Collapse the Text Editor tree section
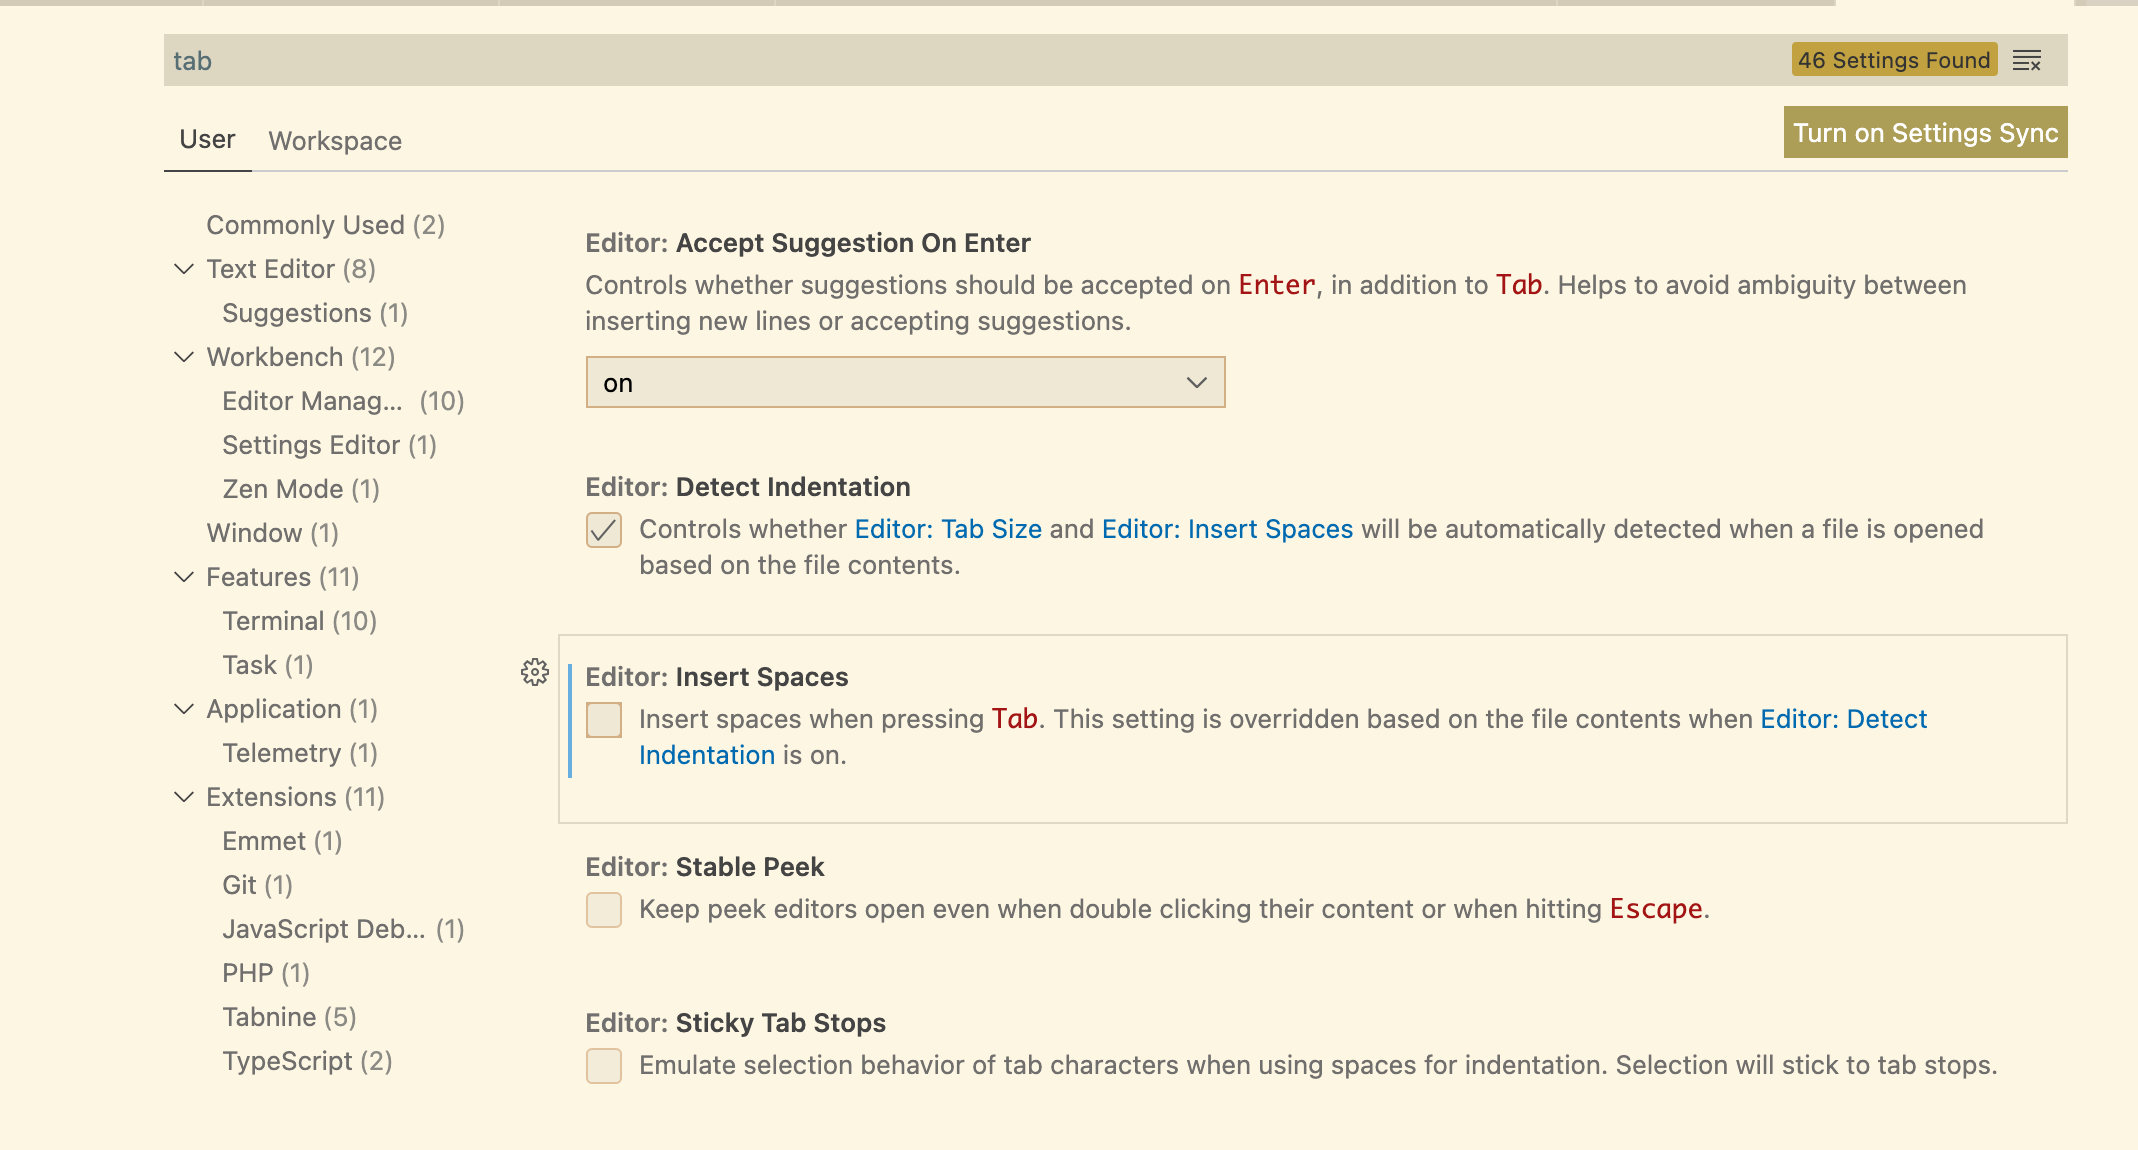 point(184,269)
